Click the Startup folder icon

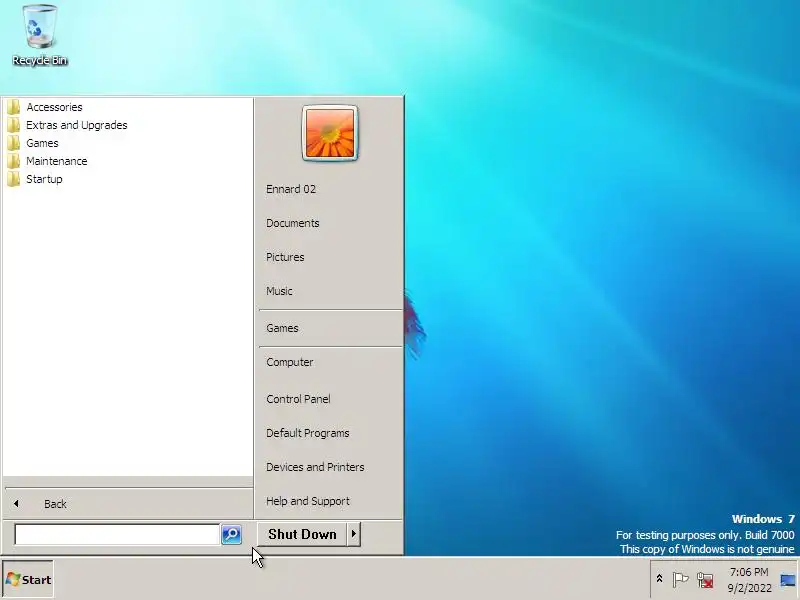(14, 179)
